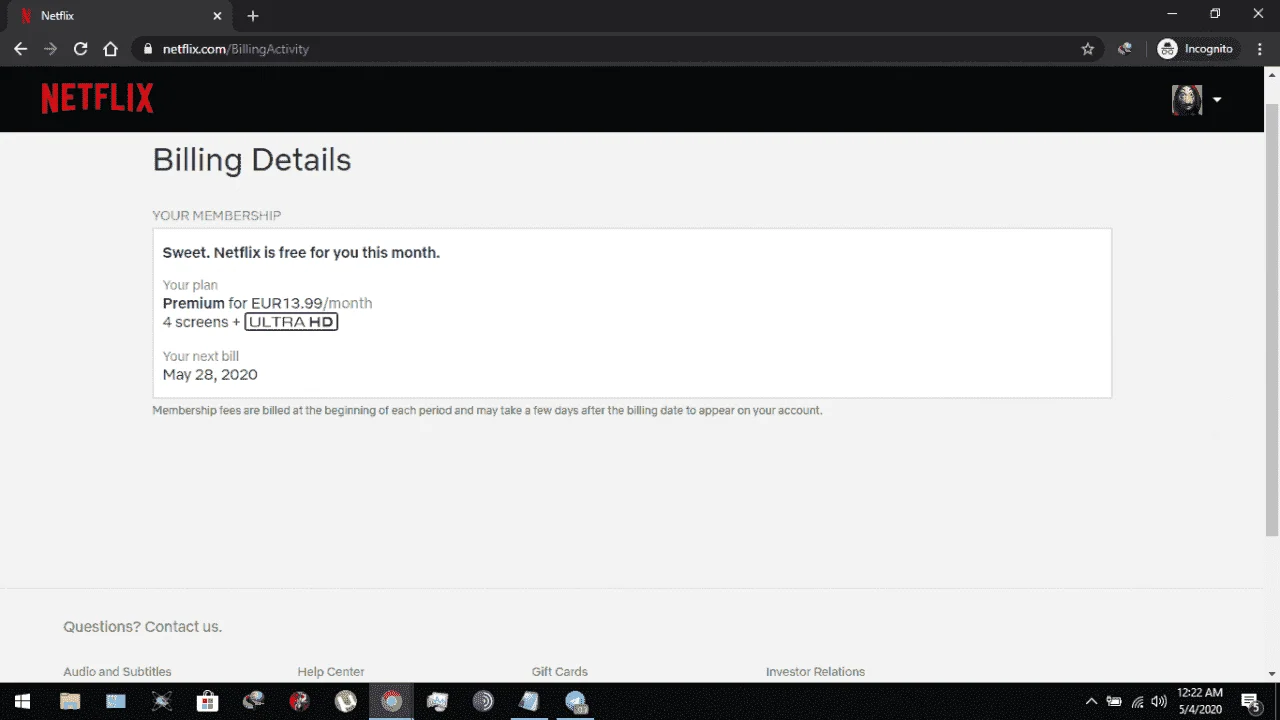Close the Netflix tab
Image resolution: width=1280 pixels, height=720 pixels.
217,16
